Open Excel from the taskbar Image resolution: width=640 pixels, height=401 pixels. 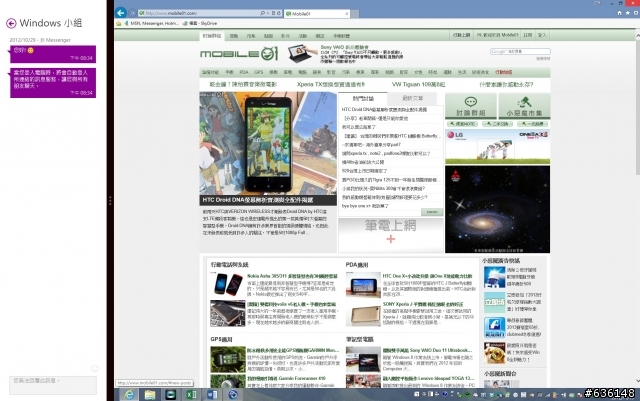tap(191, 394)
